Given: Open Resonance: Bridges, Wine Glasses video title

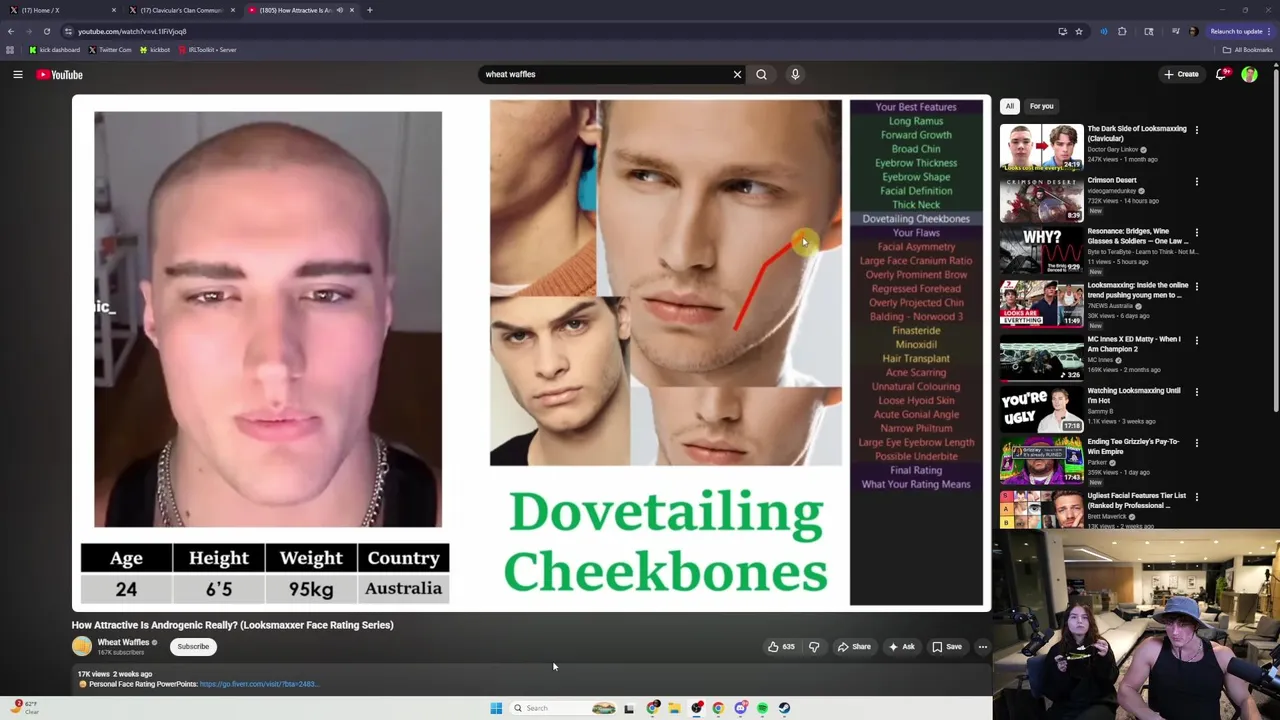Looking at the screenshot, I should (x=1138, y=236).
